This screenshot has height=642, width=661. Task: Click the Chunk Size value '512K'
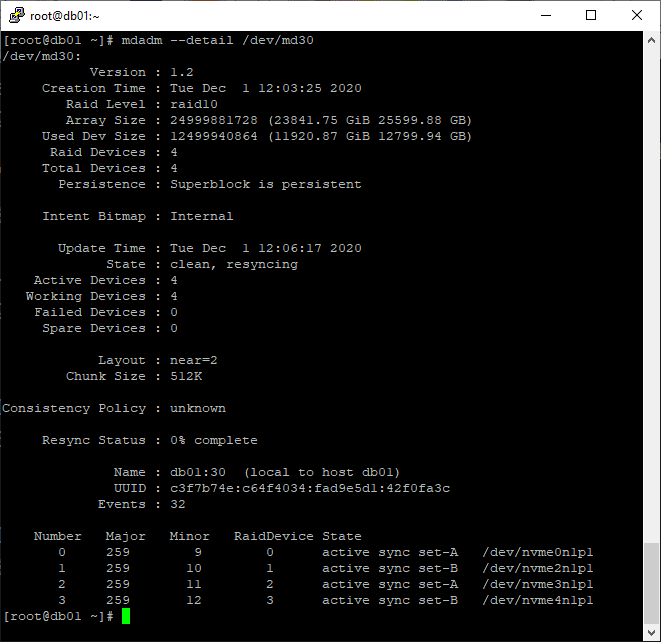(x=186, y=376)
